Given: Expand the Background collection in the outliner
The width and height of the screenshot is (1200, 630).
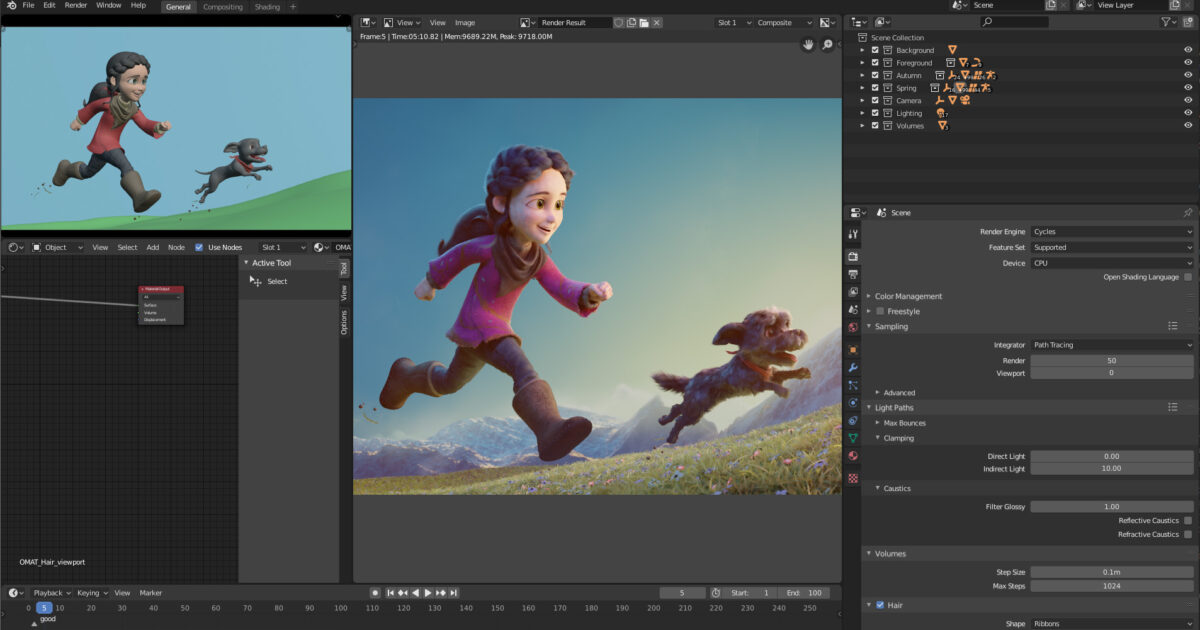Looking at the screenshot, I should [862, 50].
